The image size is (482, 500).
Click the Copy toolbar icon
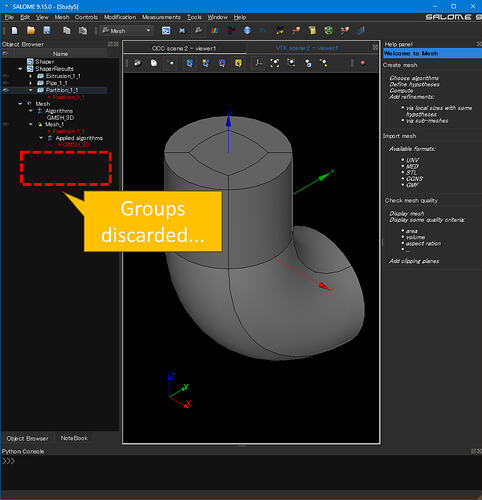pyautogui.click(x=67, y=31)
